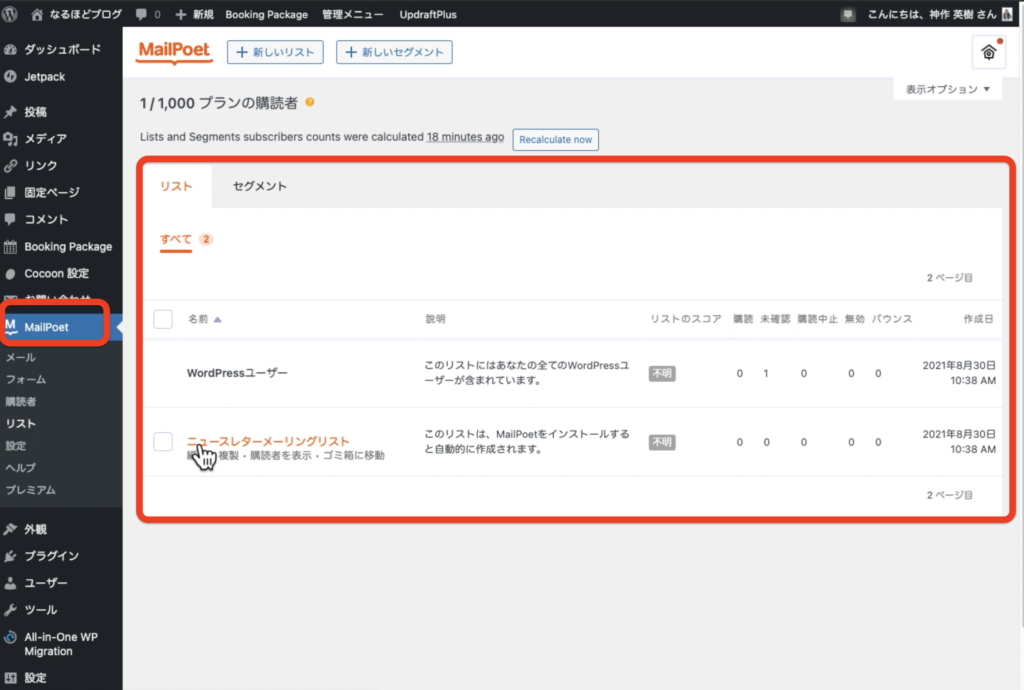This screenshot has width=1024, height=690.
Task: Click the Booking Package calendar icon
Action: pos(10,246)
